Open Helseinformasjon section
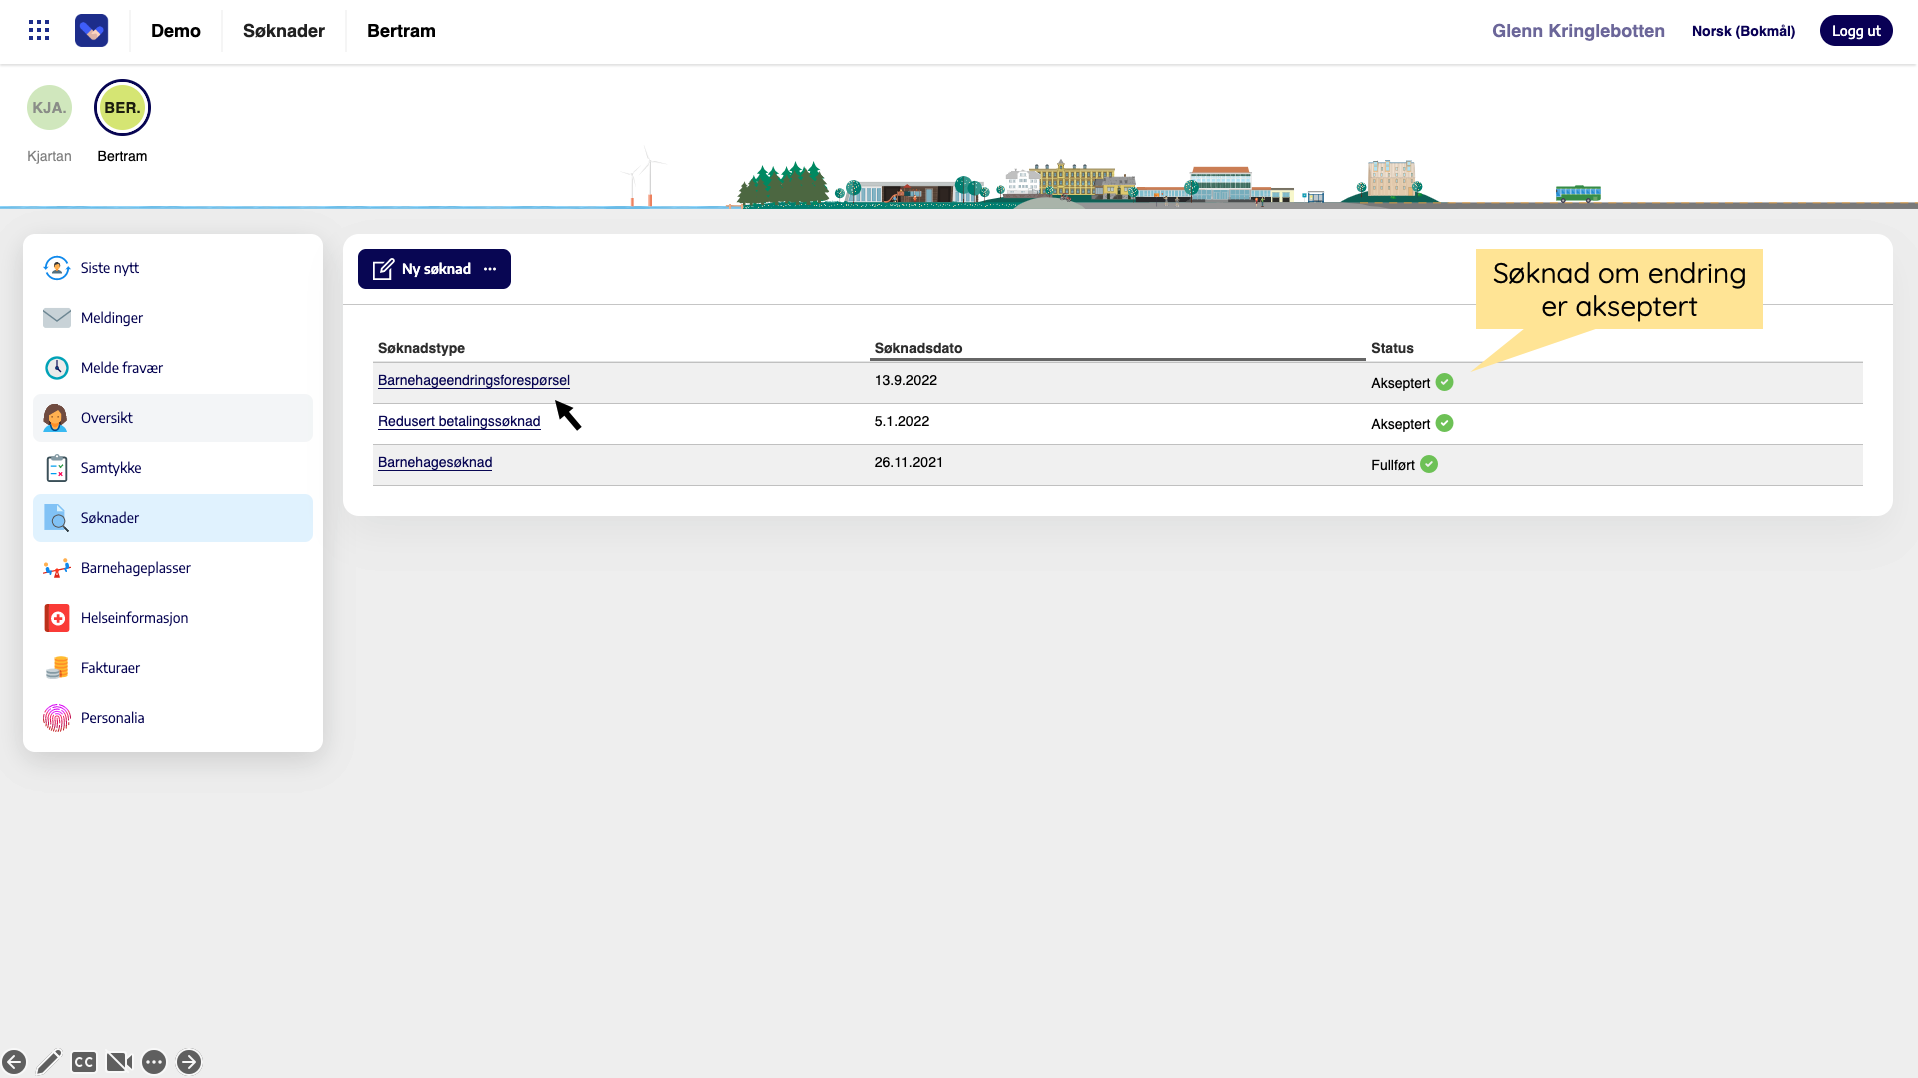 134,618
